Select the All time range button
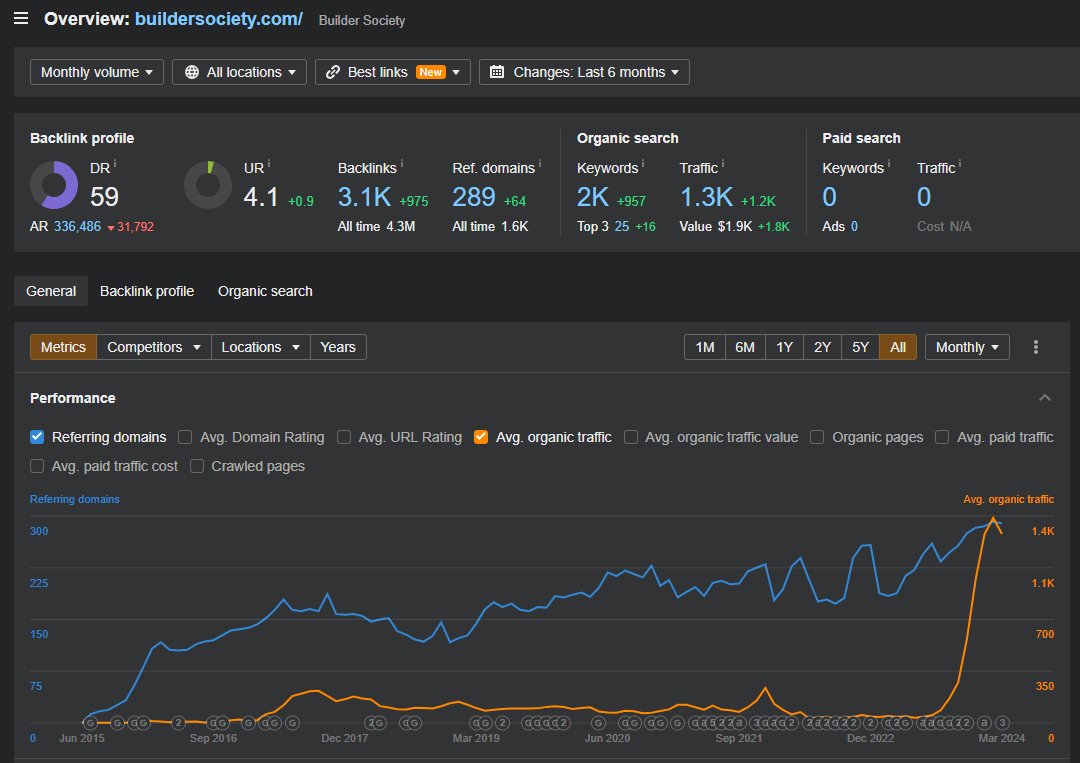1080x763 pixels. point(897,347)
